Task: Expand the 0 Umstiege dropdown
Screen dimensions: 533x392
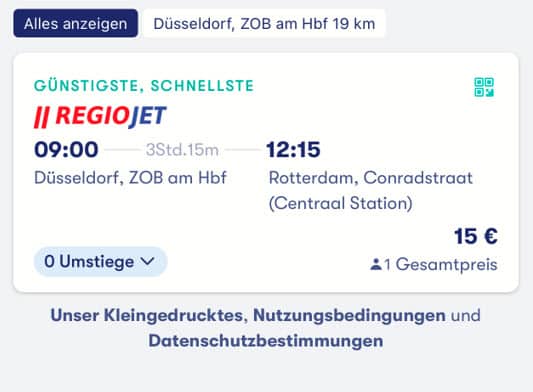Action: pos(100,261)
